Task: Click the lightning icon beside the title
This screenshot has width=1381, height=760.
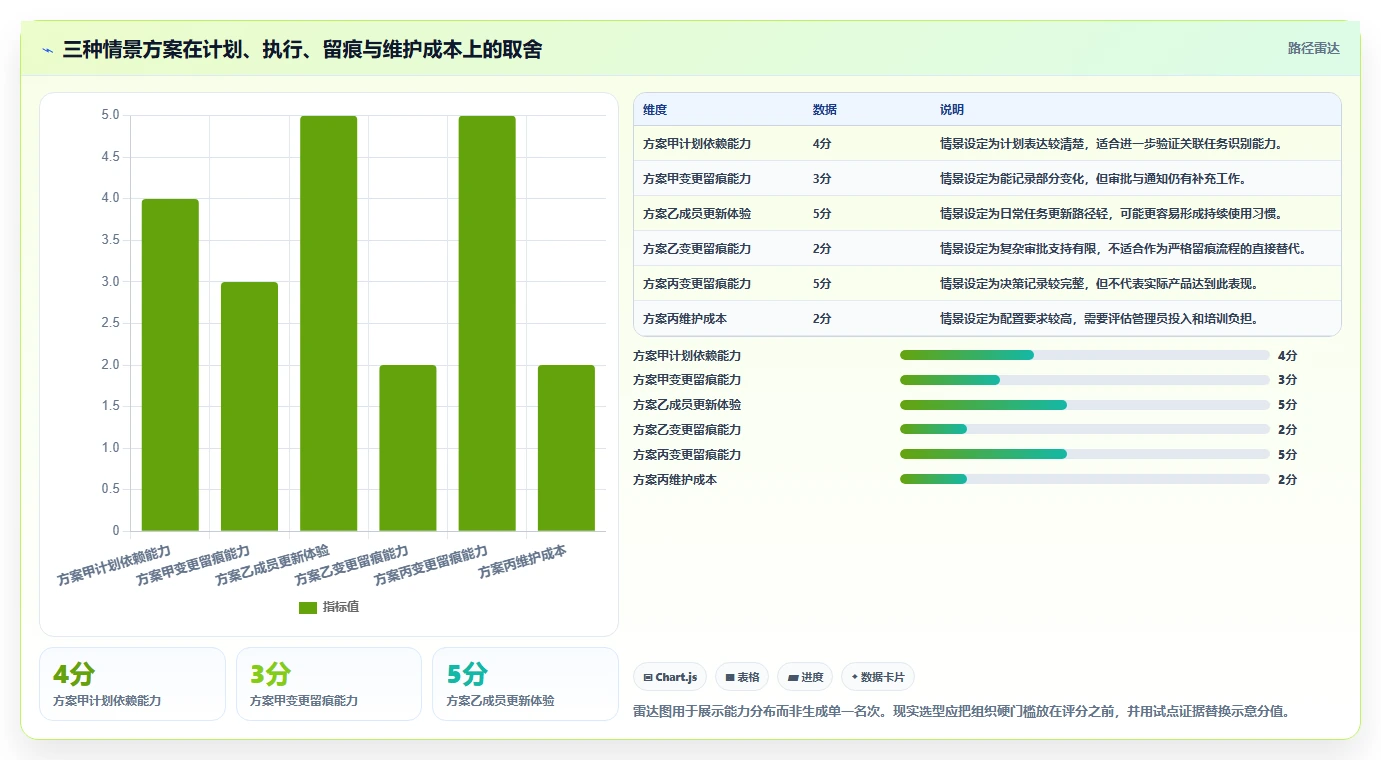Action: [x=48, y=49]
